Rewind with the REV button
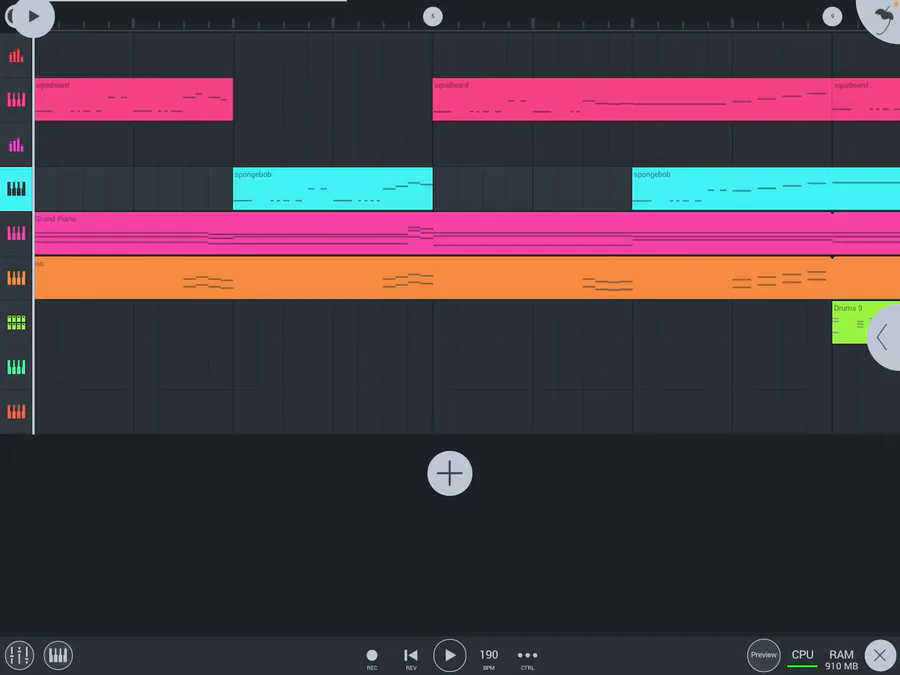Screen dimensions: 900x675 pyautogui.click(x=411, y=658)
